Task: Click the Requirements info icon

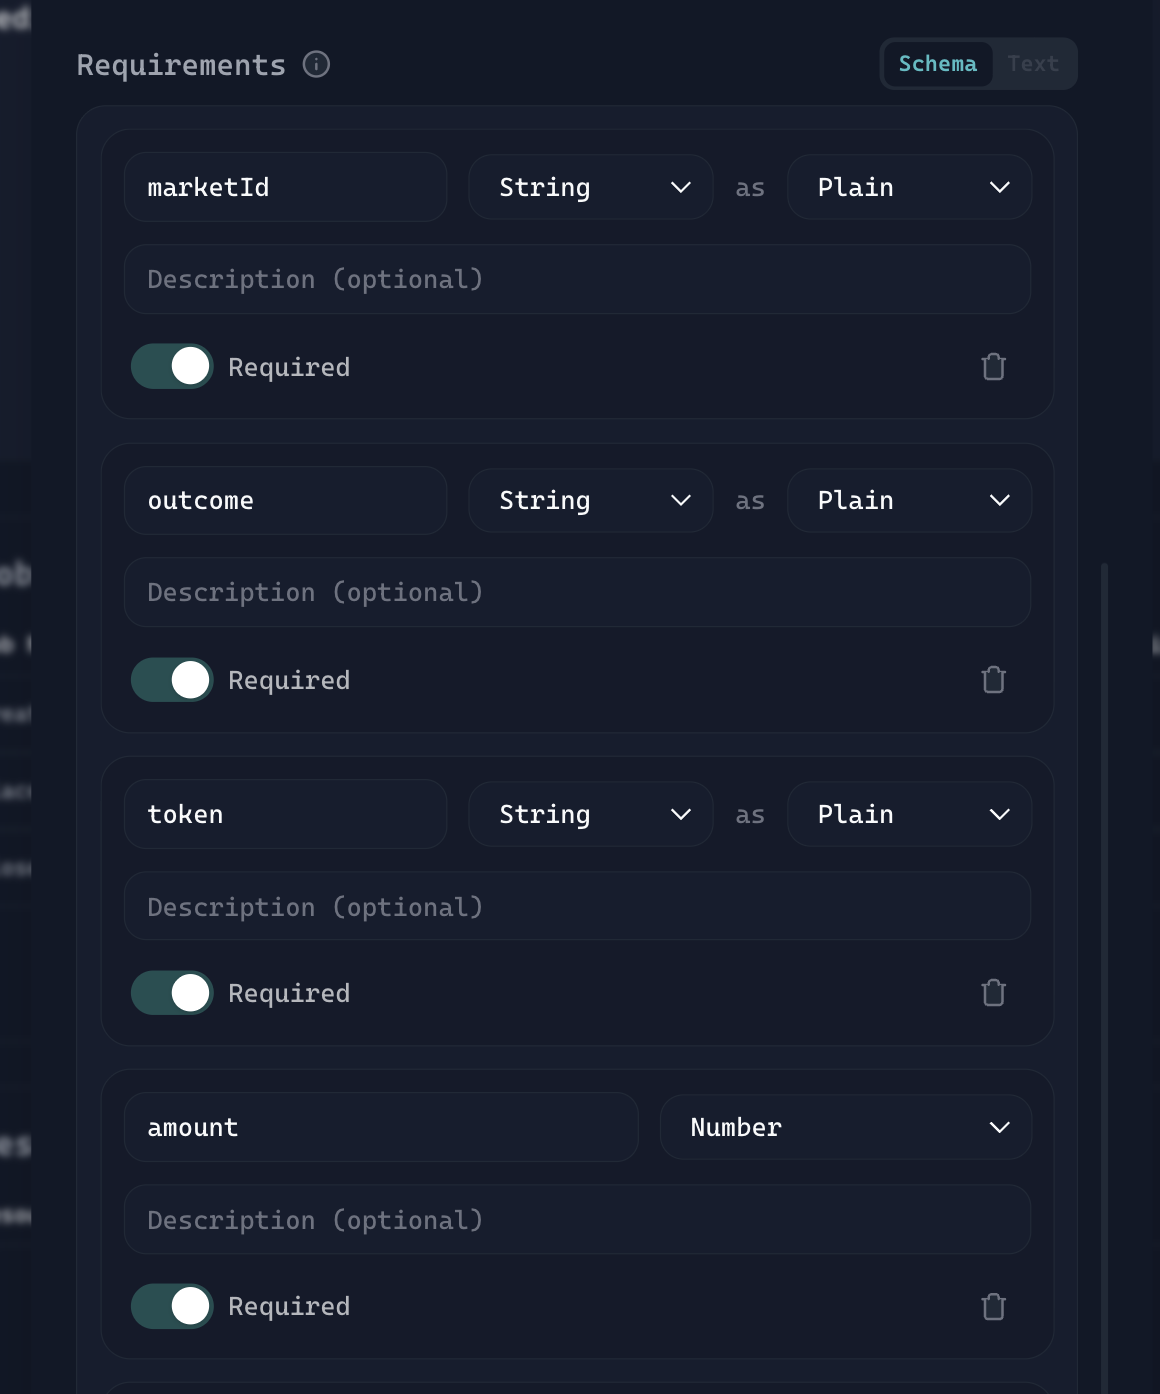Action: click(316, 65)
